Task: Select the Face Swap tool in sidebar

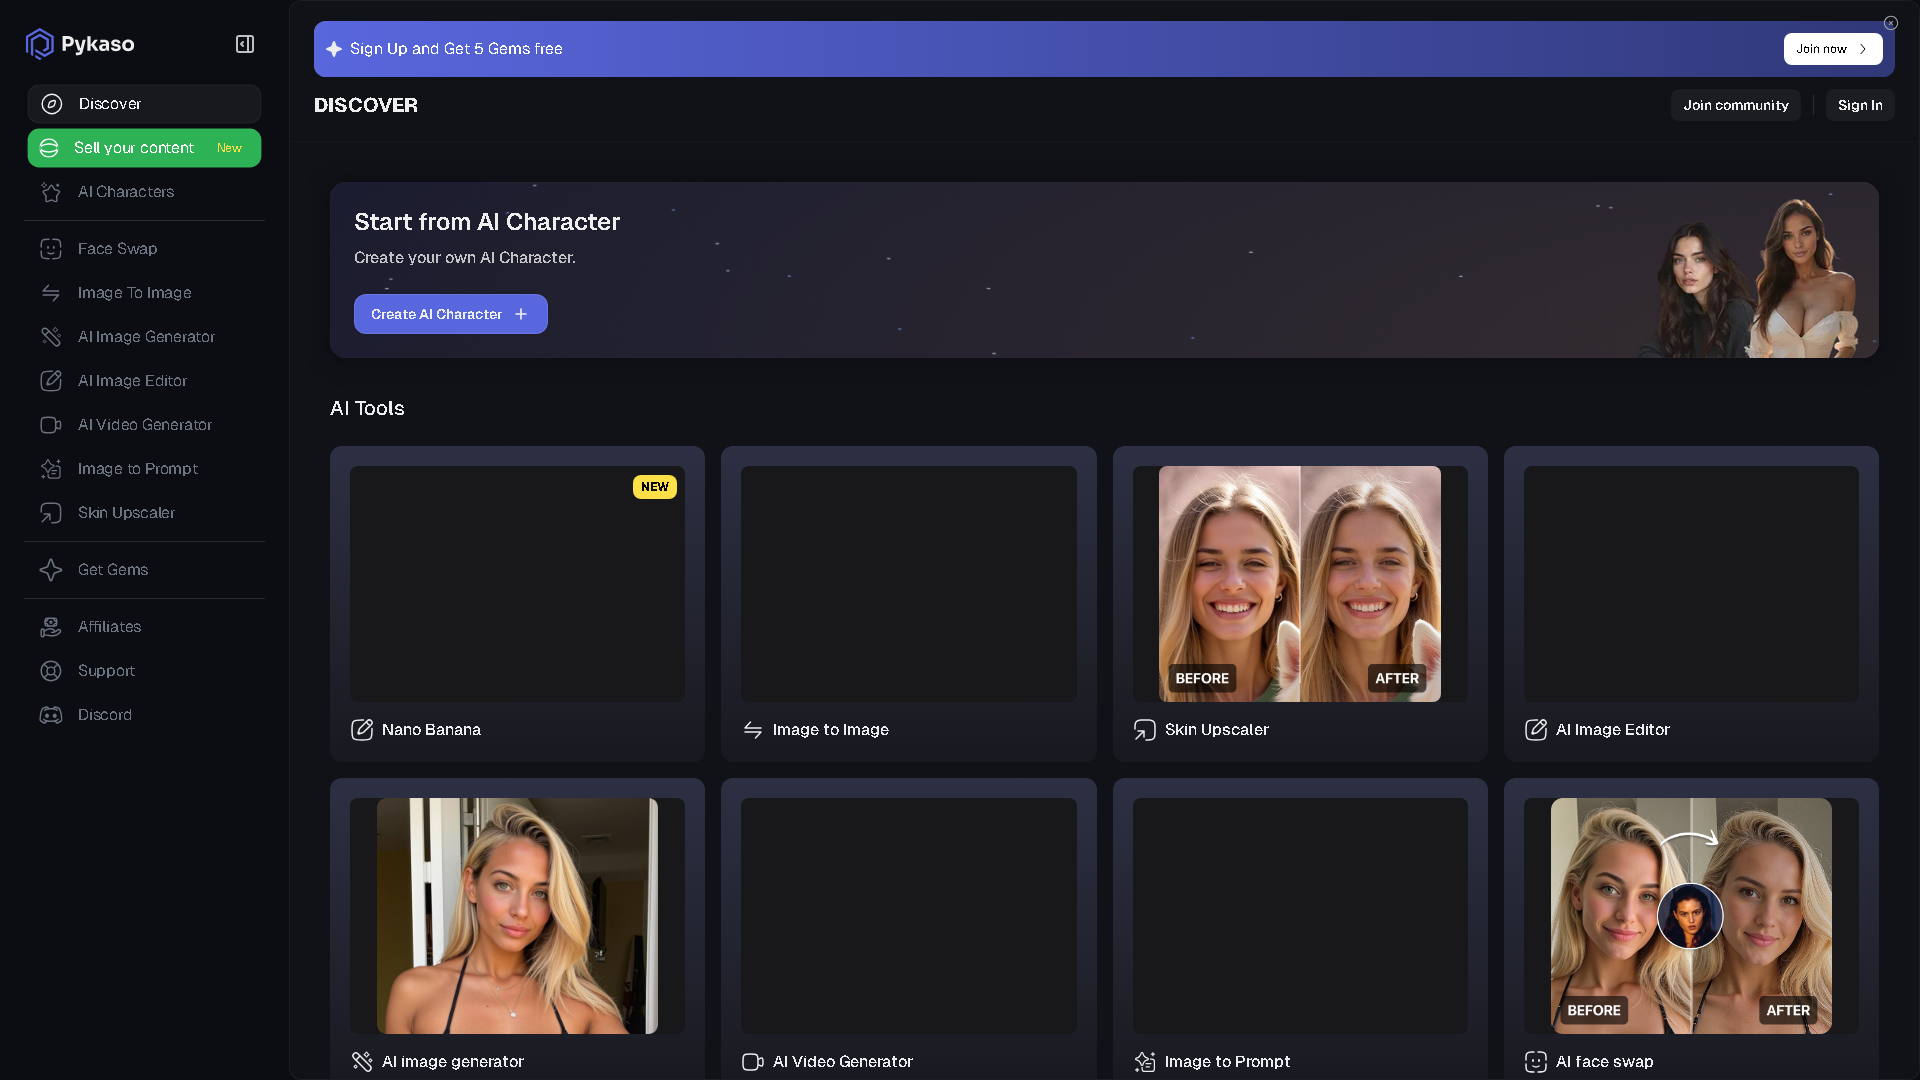Action: pos(117,248)
